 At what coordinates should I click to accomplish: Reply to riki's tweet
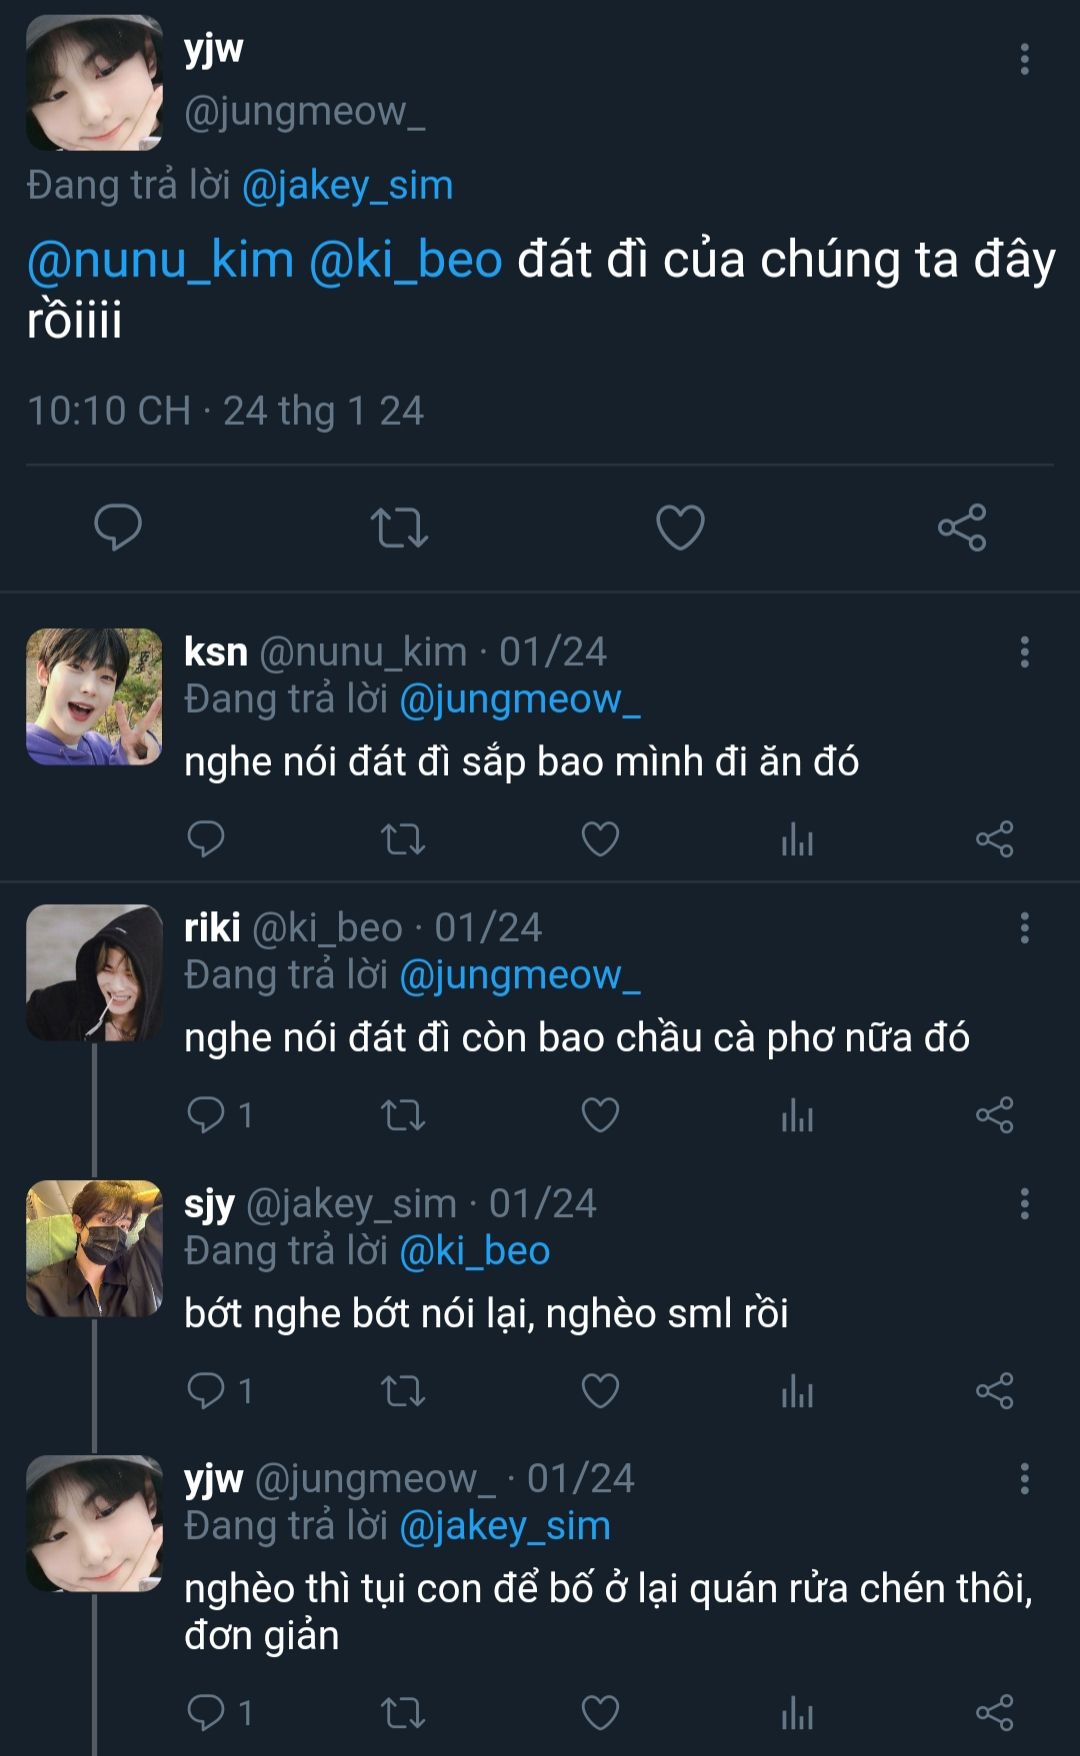pyautogui.click(x=206, y=1114)
